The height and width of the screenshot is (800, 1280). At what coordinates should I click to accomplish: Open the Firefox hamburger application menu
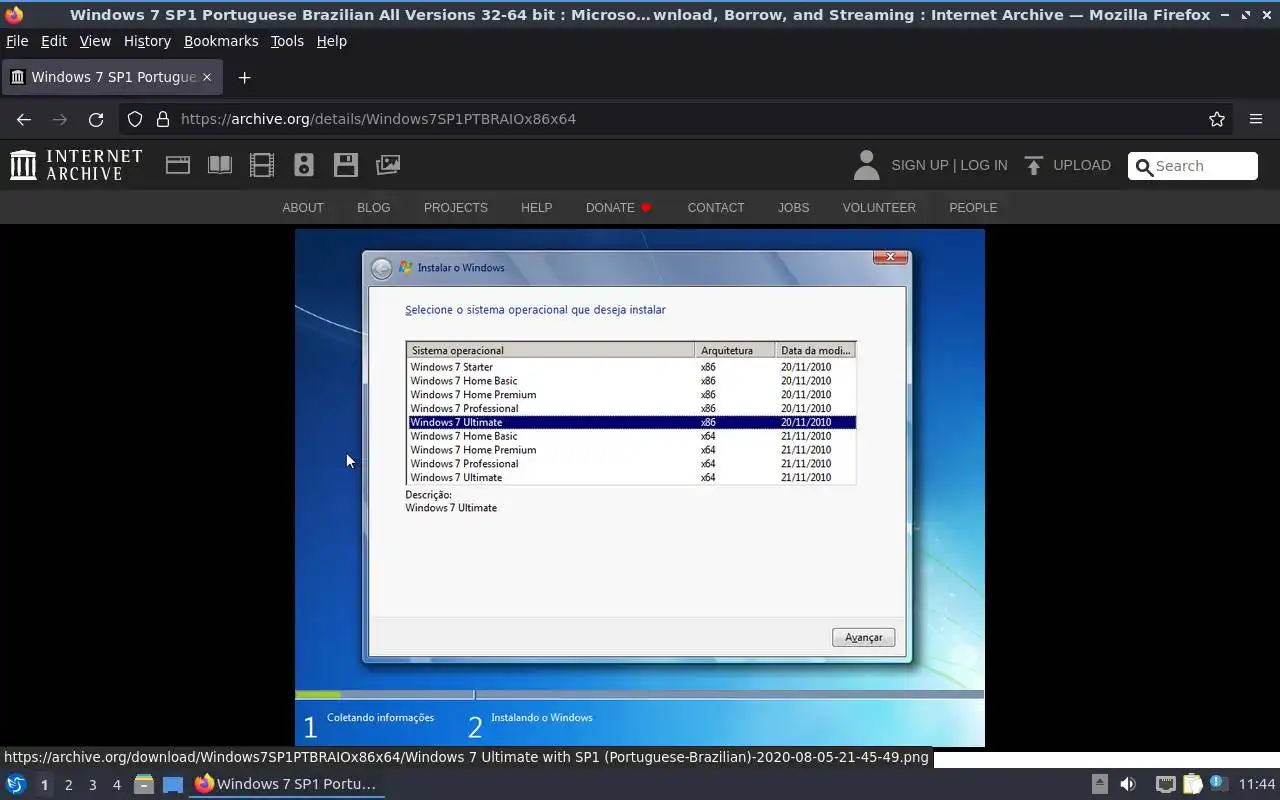tap(1256, 119)
